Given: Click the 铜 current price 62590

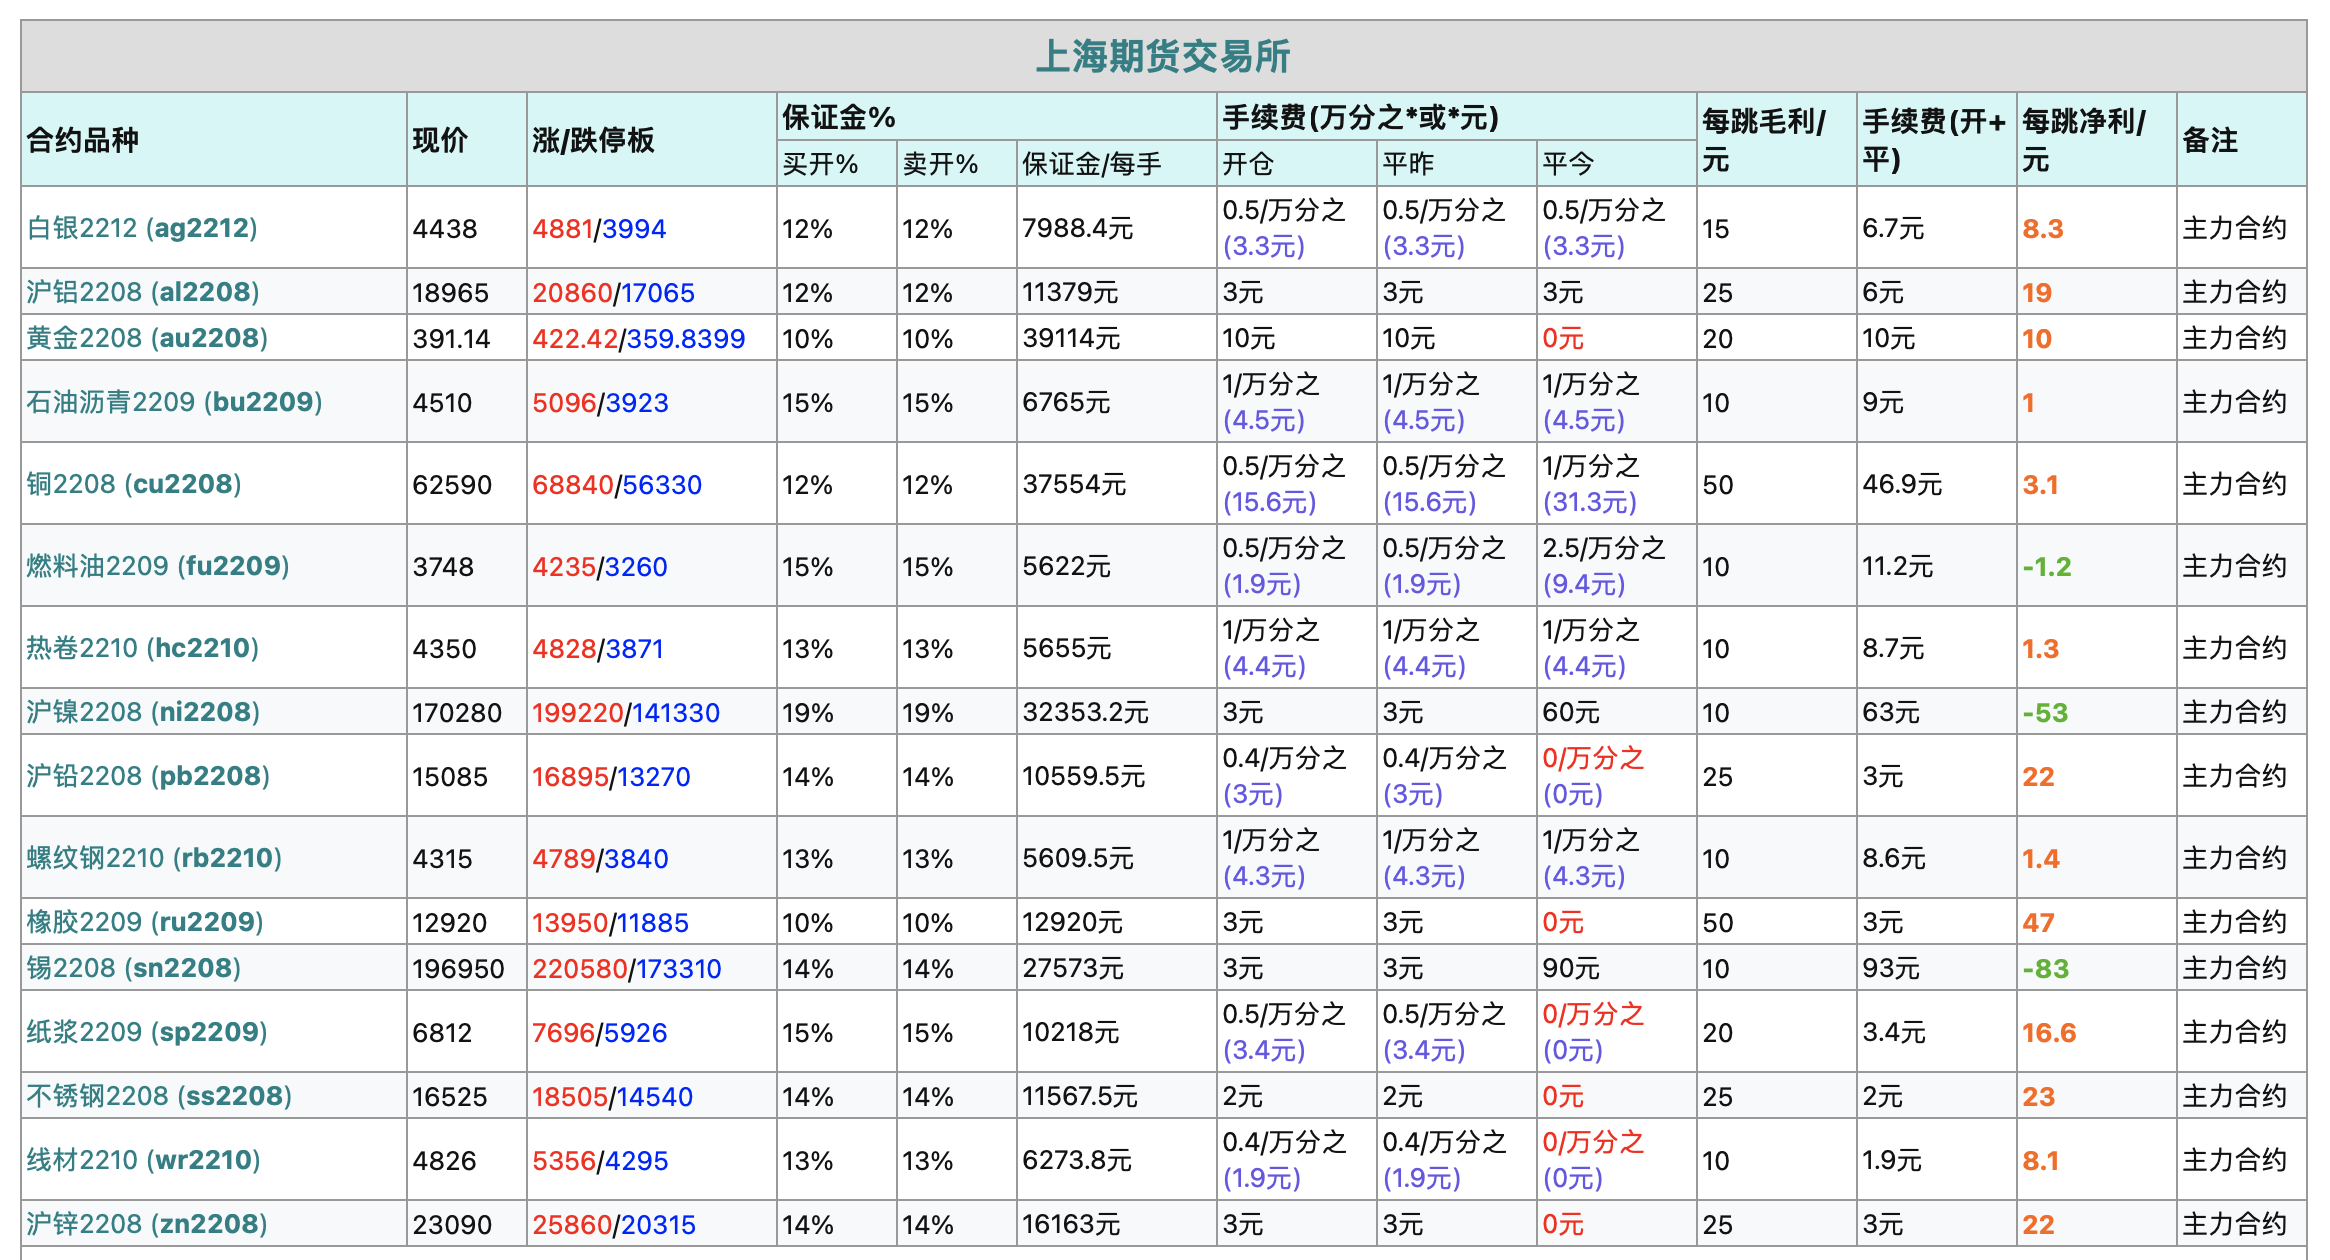Looking at the screenshot, I should pos(452,484).
